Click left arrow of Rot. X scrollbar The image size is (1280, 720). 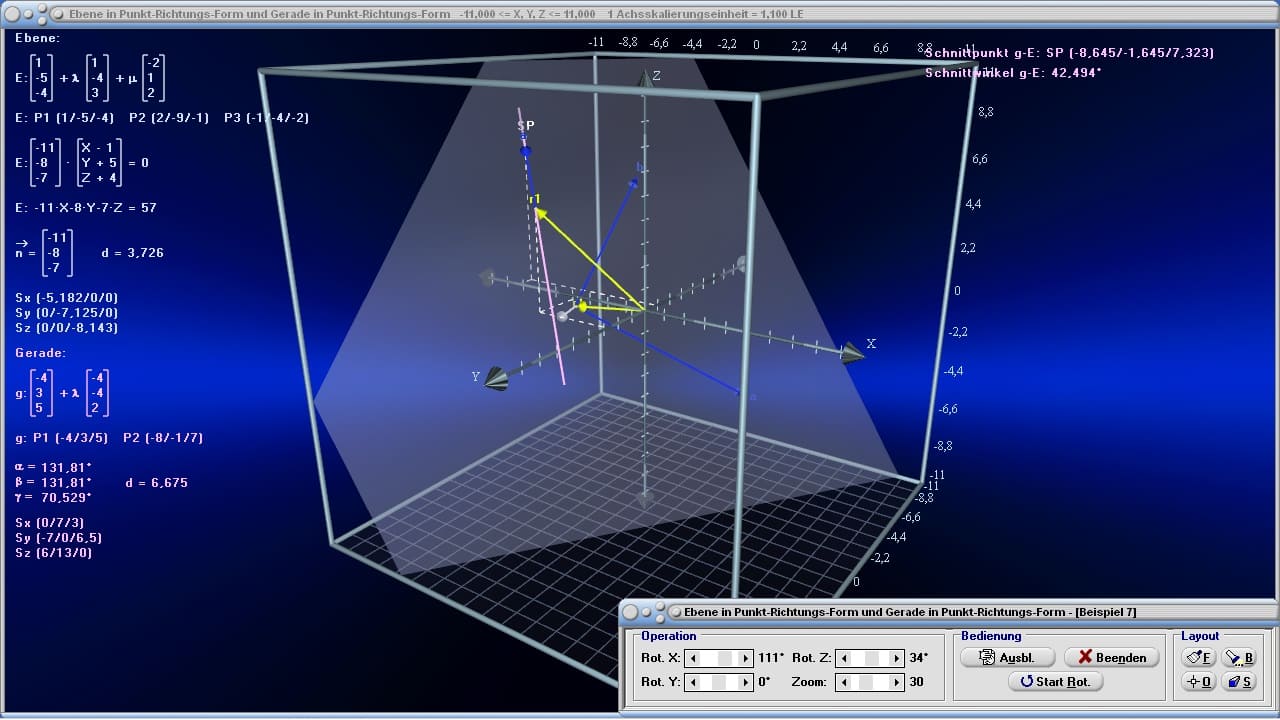[x=693, y=658]
